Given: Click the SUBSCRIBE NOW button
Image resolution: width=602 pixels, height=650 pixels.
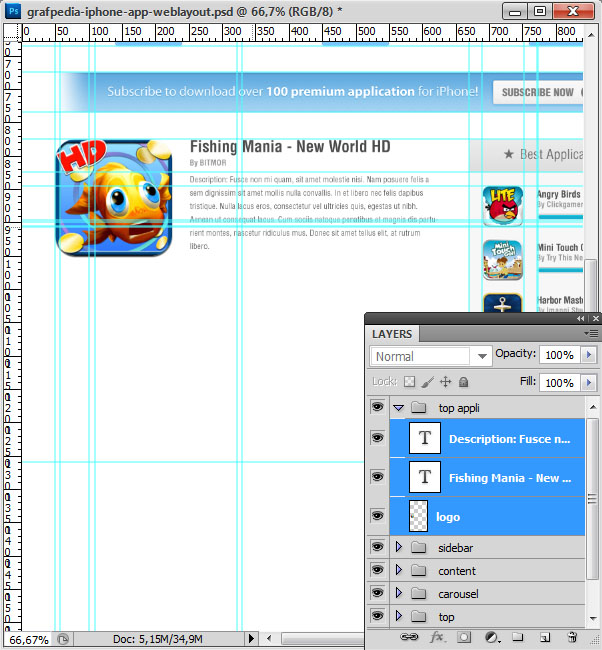Looking at the screenshot, I should coord(538,92).
